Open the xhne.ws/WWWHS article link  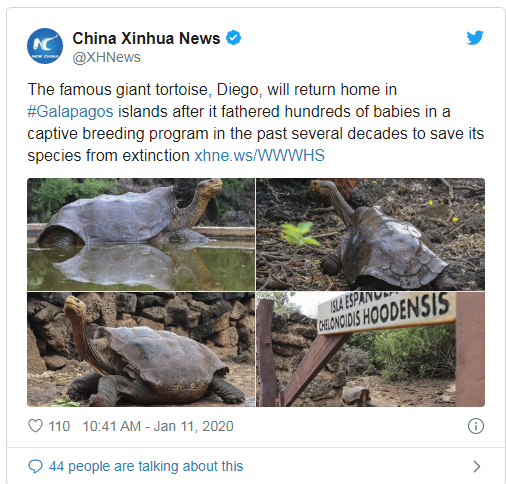point(259,155)
